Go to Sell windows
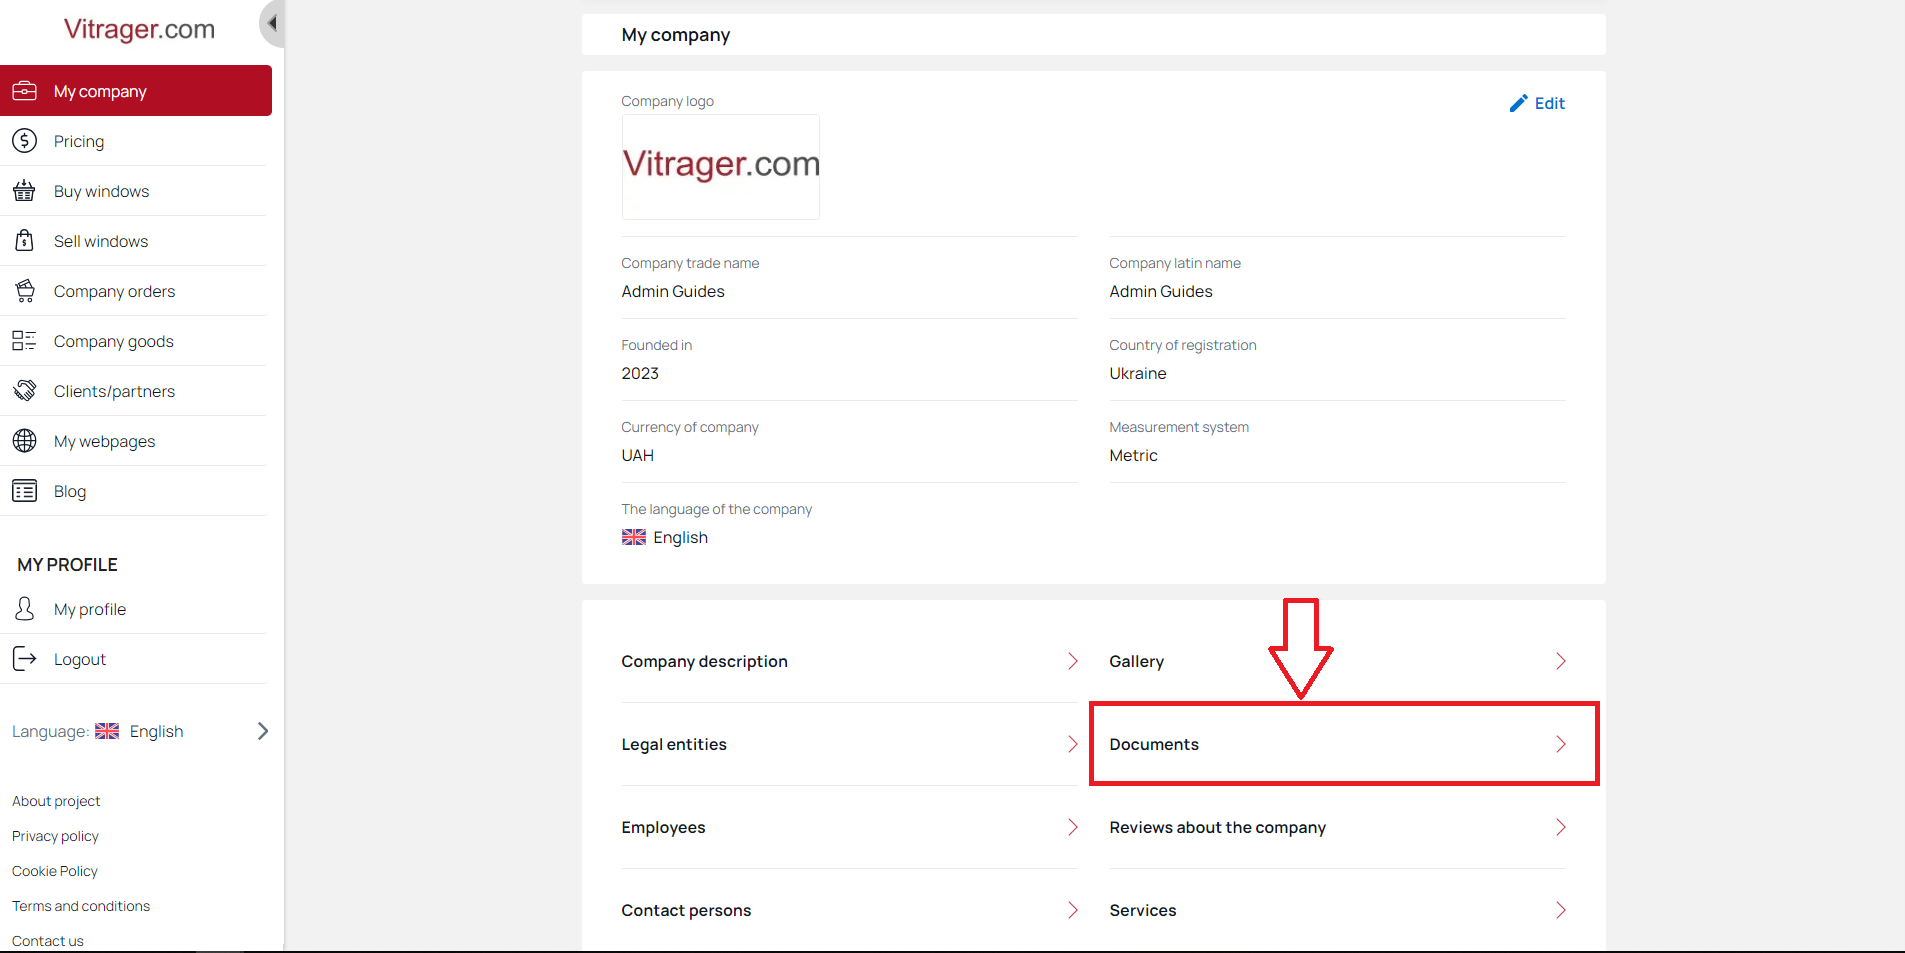Image resolution: width=1905 pixels, height=953 pixels. pyautogui.click(x=136, y=241)
